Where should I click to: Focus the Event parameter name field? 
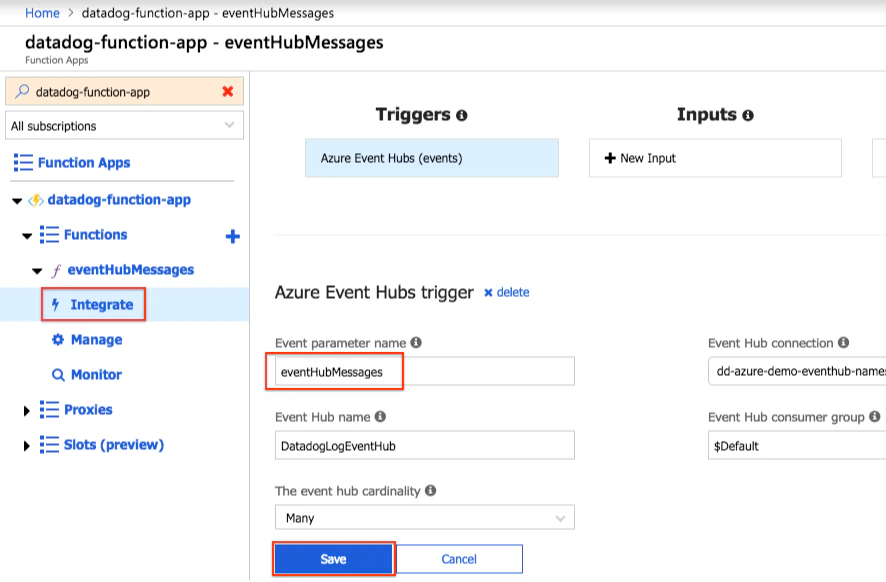[x=424, y=371]
